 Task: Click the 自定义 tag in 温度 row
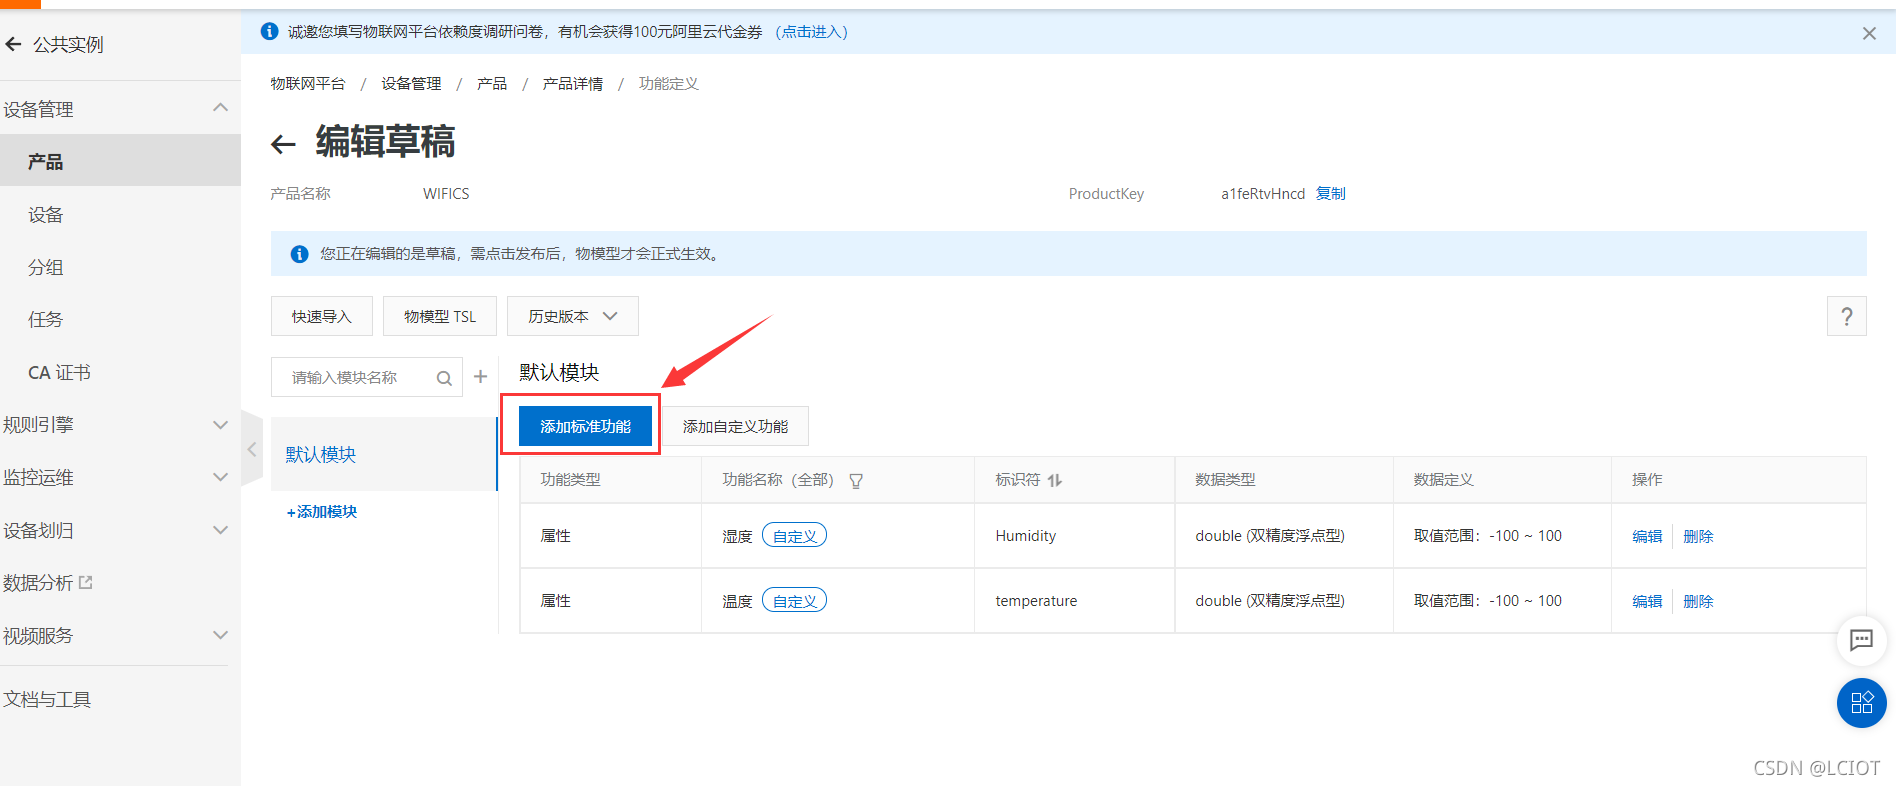tap(794, 601)
